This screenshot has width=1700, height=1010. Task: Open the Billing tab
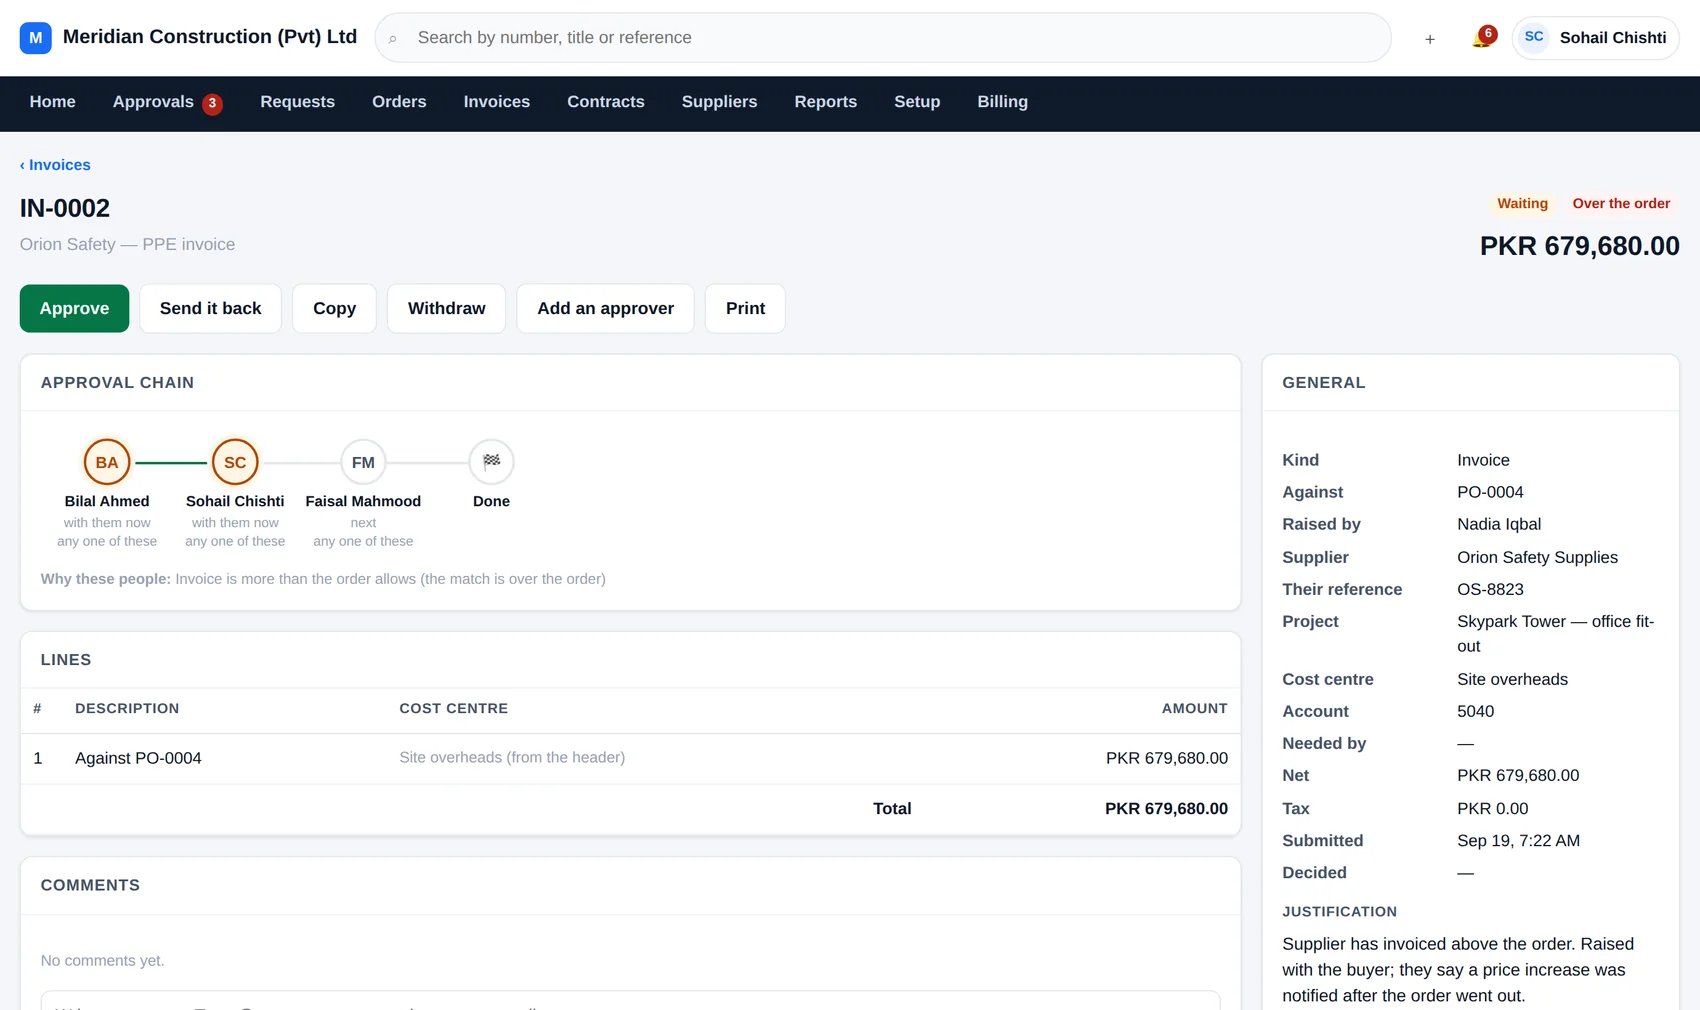click(1003, 102)
